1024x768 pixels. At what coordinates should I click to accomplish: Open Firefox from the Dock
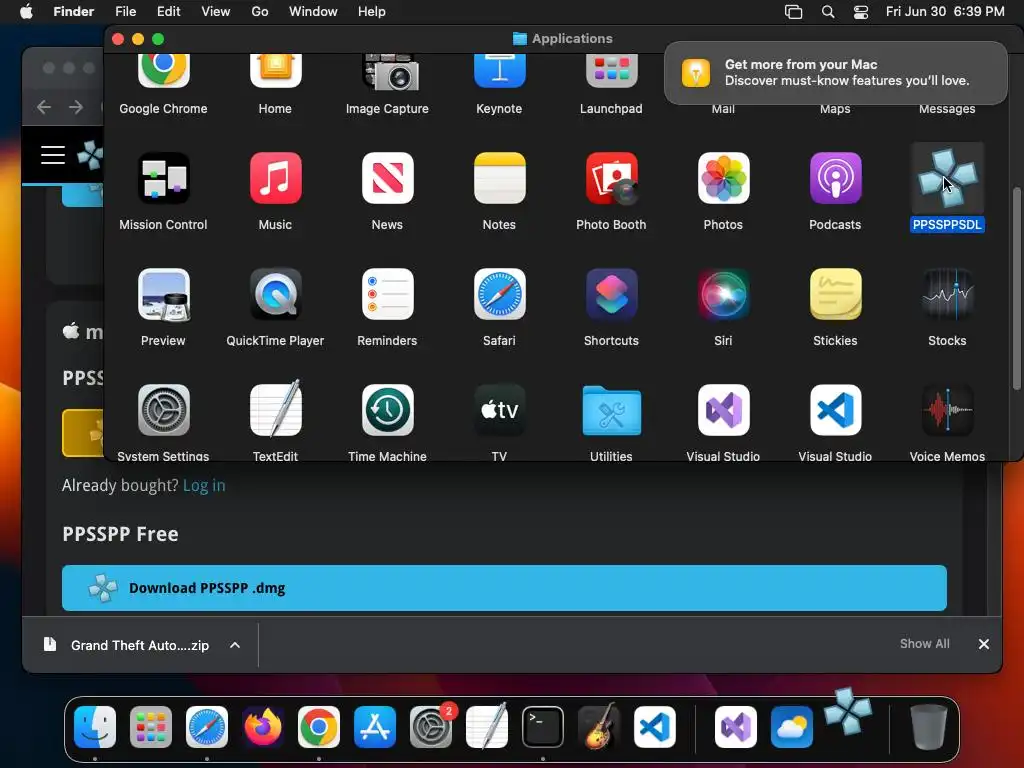tap(263, 727)
